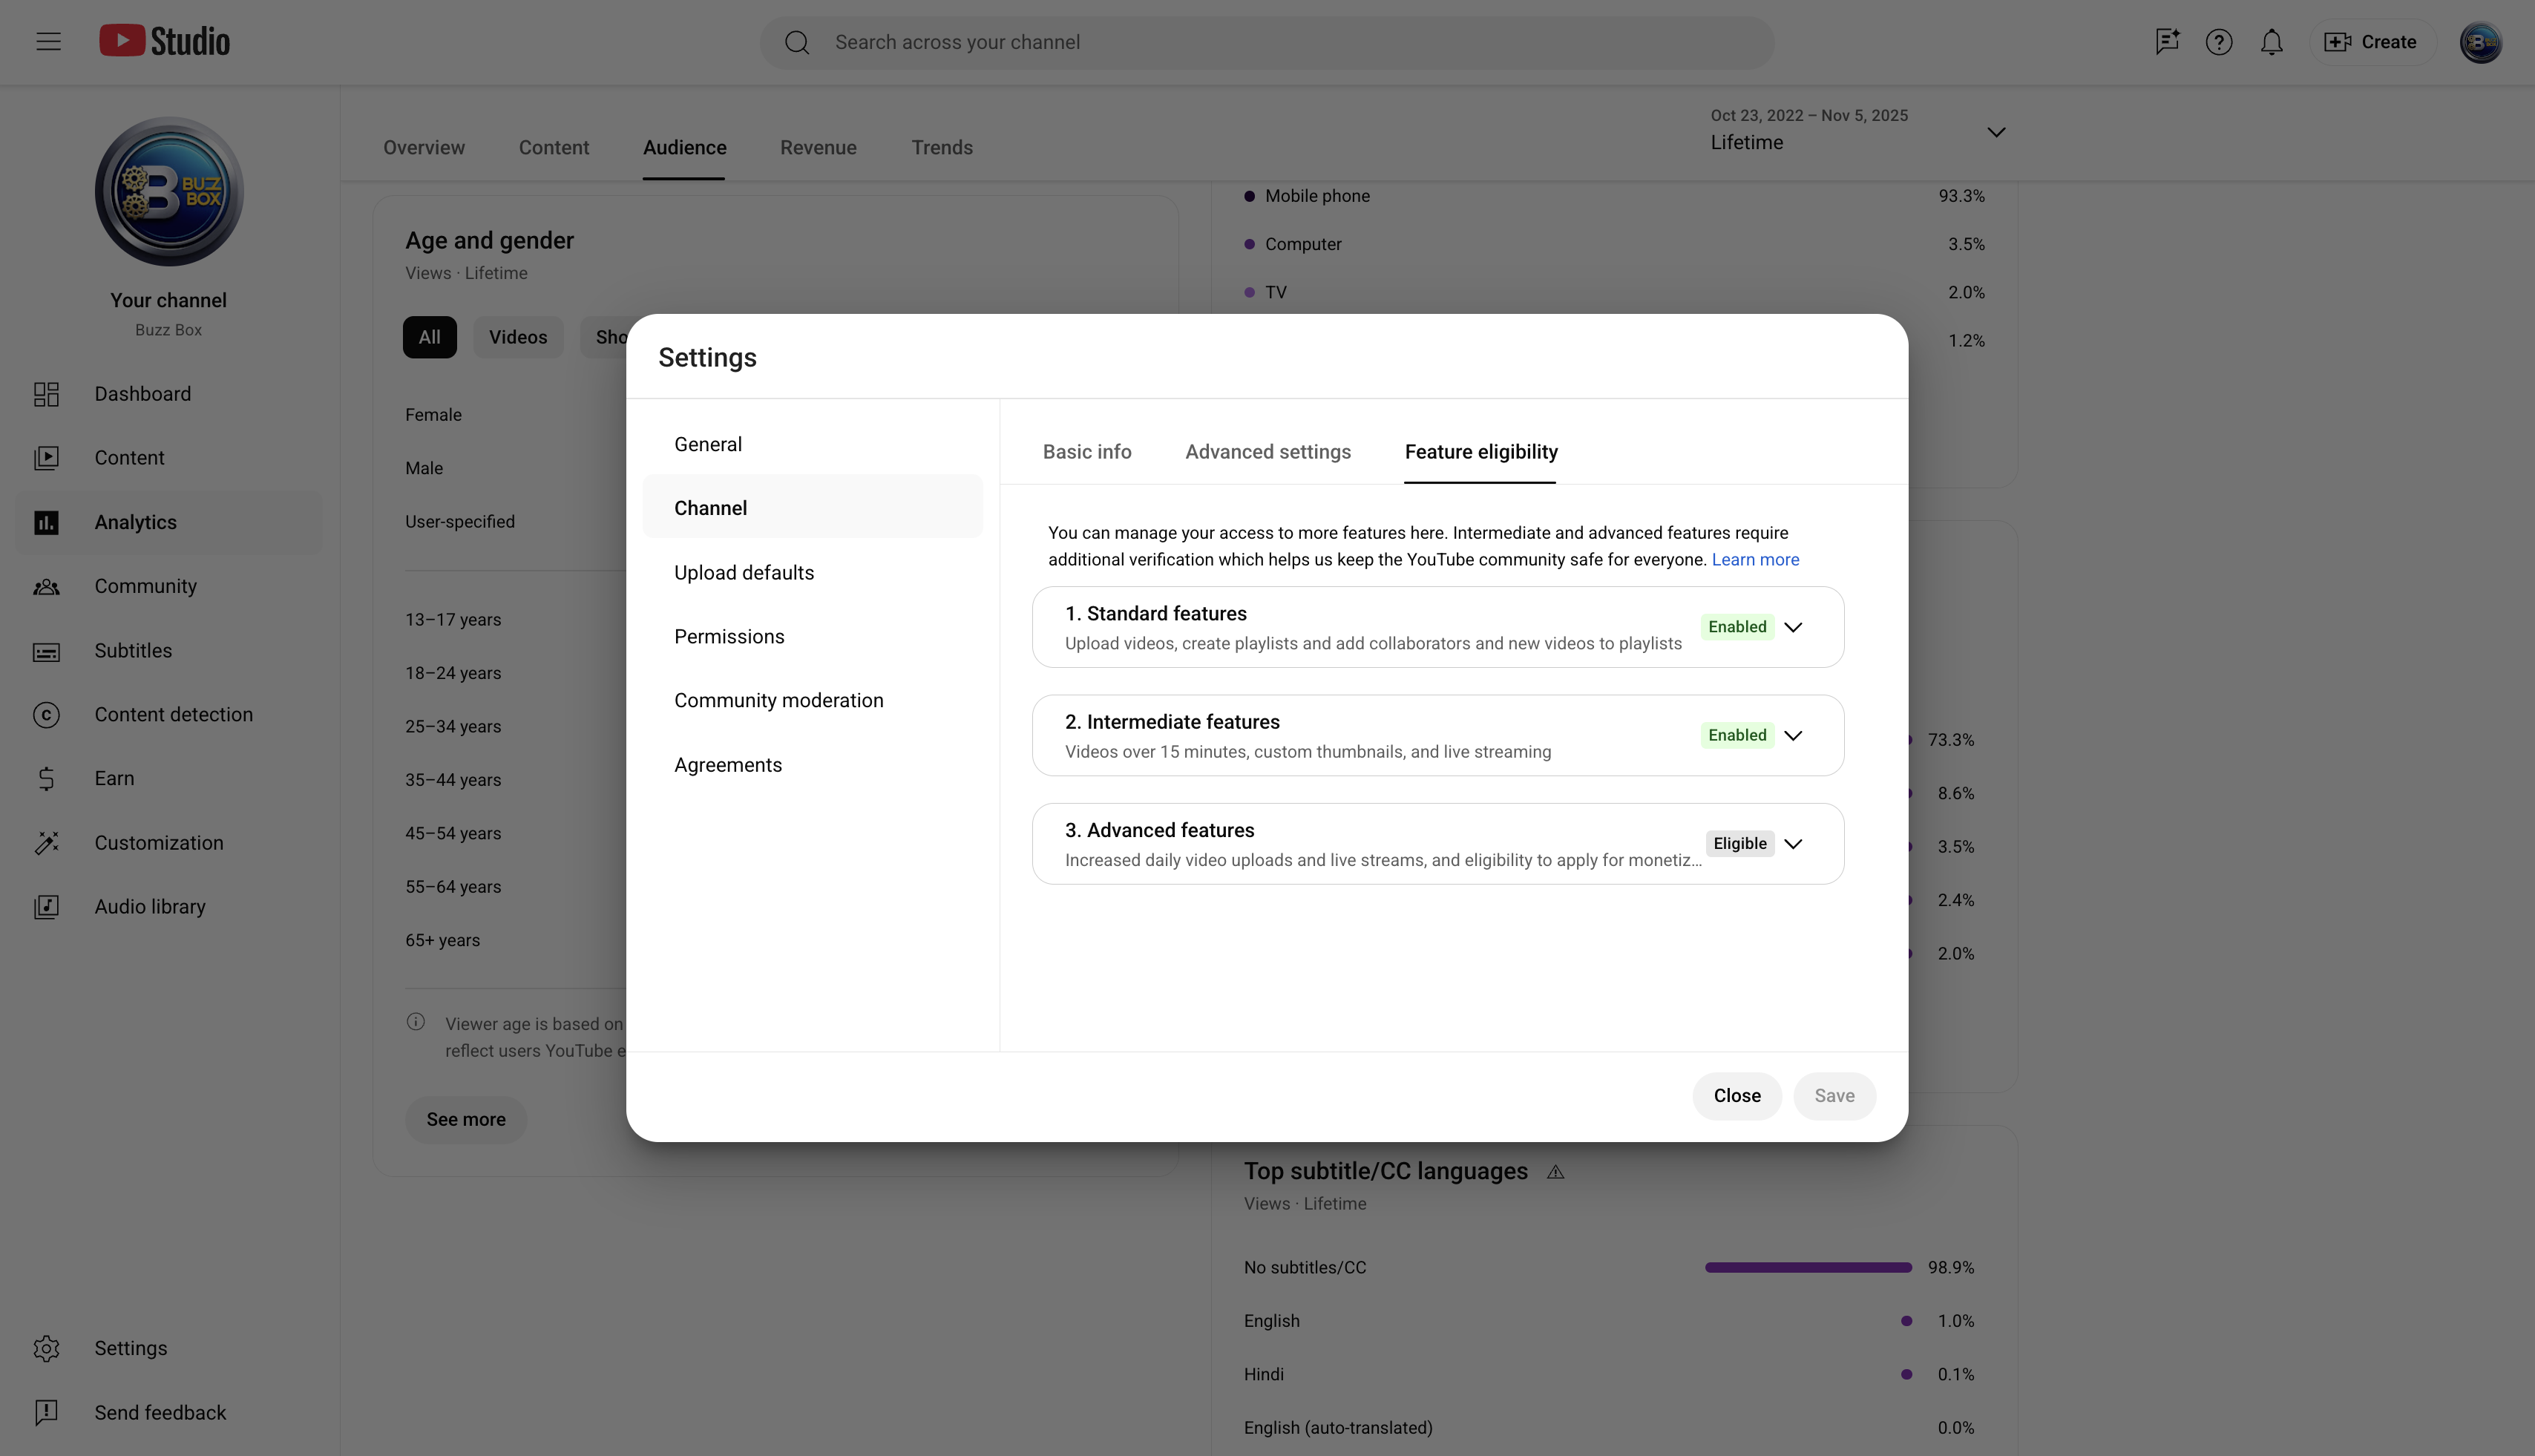This screenshot has height=1456, width=2535.
Task: Close the Settings dialog
Action: pos(1737,1096)
